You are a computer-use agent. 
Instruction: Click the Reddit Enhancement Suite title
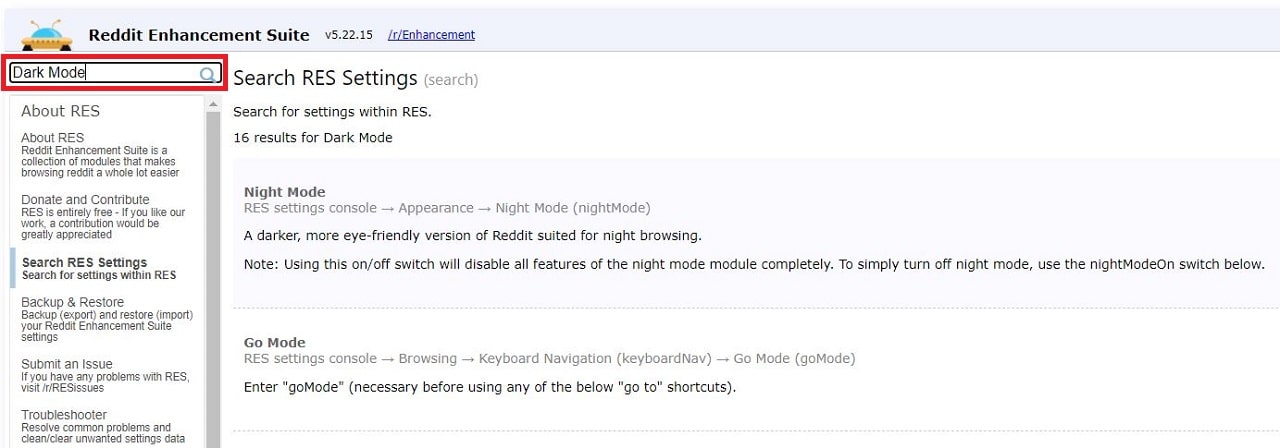(199, 34)
